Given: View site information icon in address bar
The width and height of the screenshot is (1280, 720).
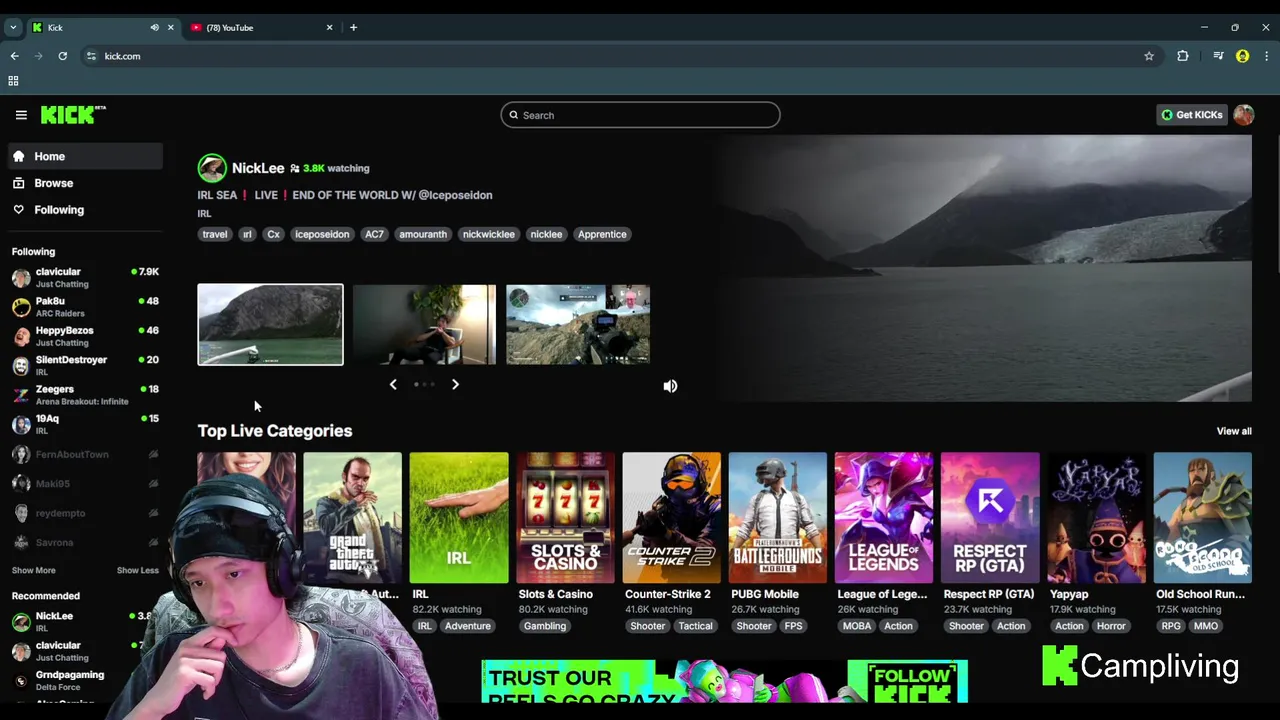Looking at the screenshot, I should point(91,56).
